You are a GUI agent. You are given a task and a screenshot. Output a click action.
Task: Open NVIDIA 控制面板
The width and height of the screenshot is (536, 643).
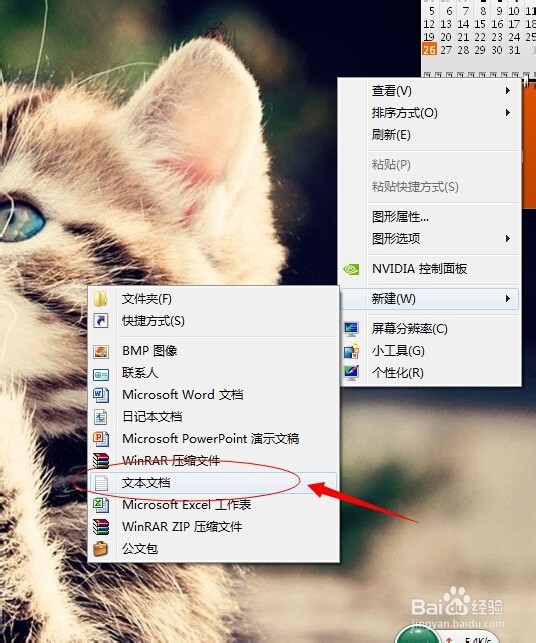[x=429, y=269]
